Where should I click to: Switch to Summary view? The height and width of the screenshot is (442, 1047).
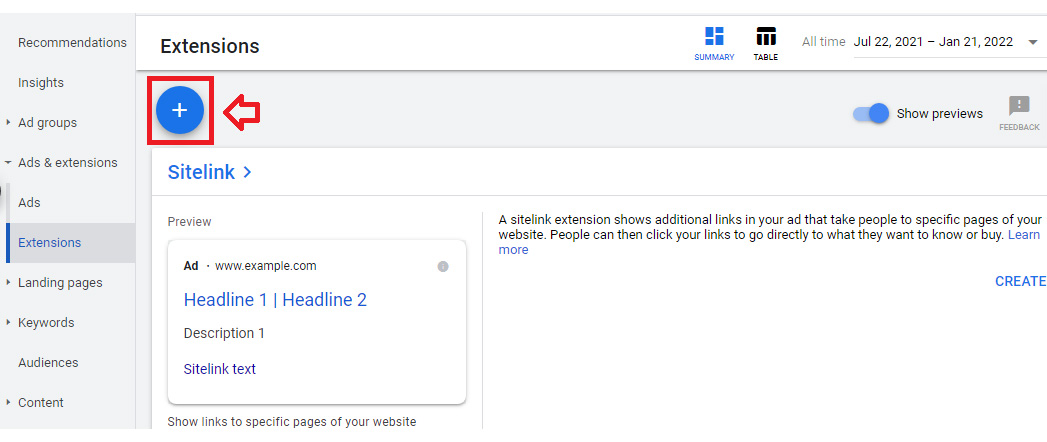point(714,44)
